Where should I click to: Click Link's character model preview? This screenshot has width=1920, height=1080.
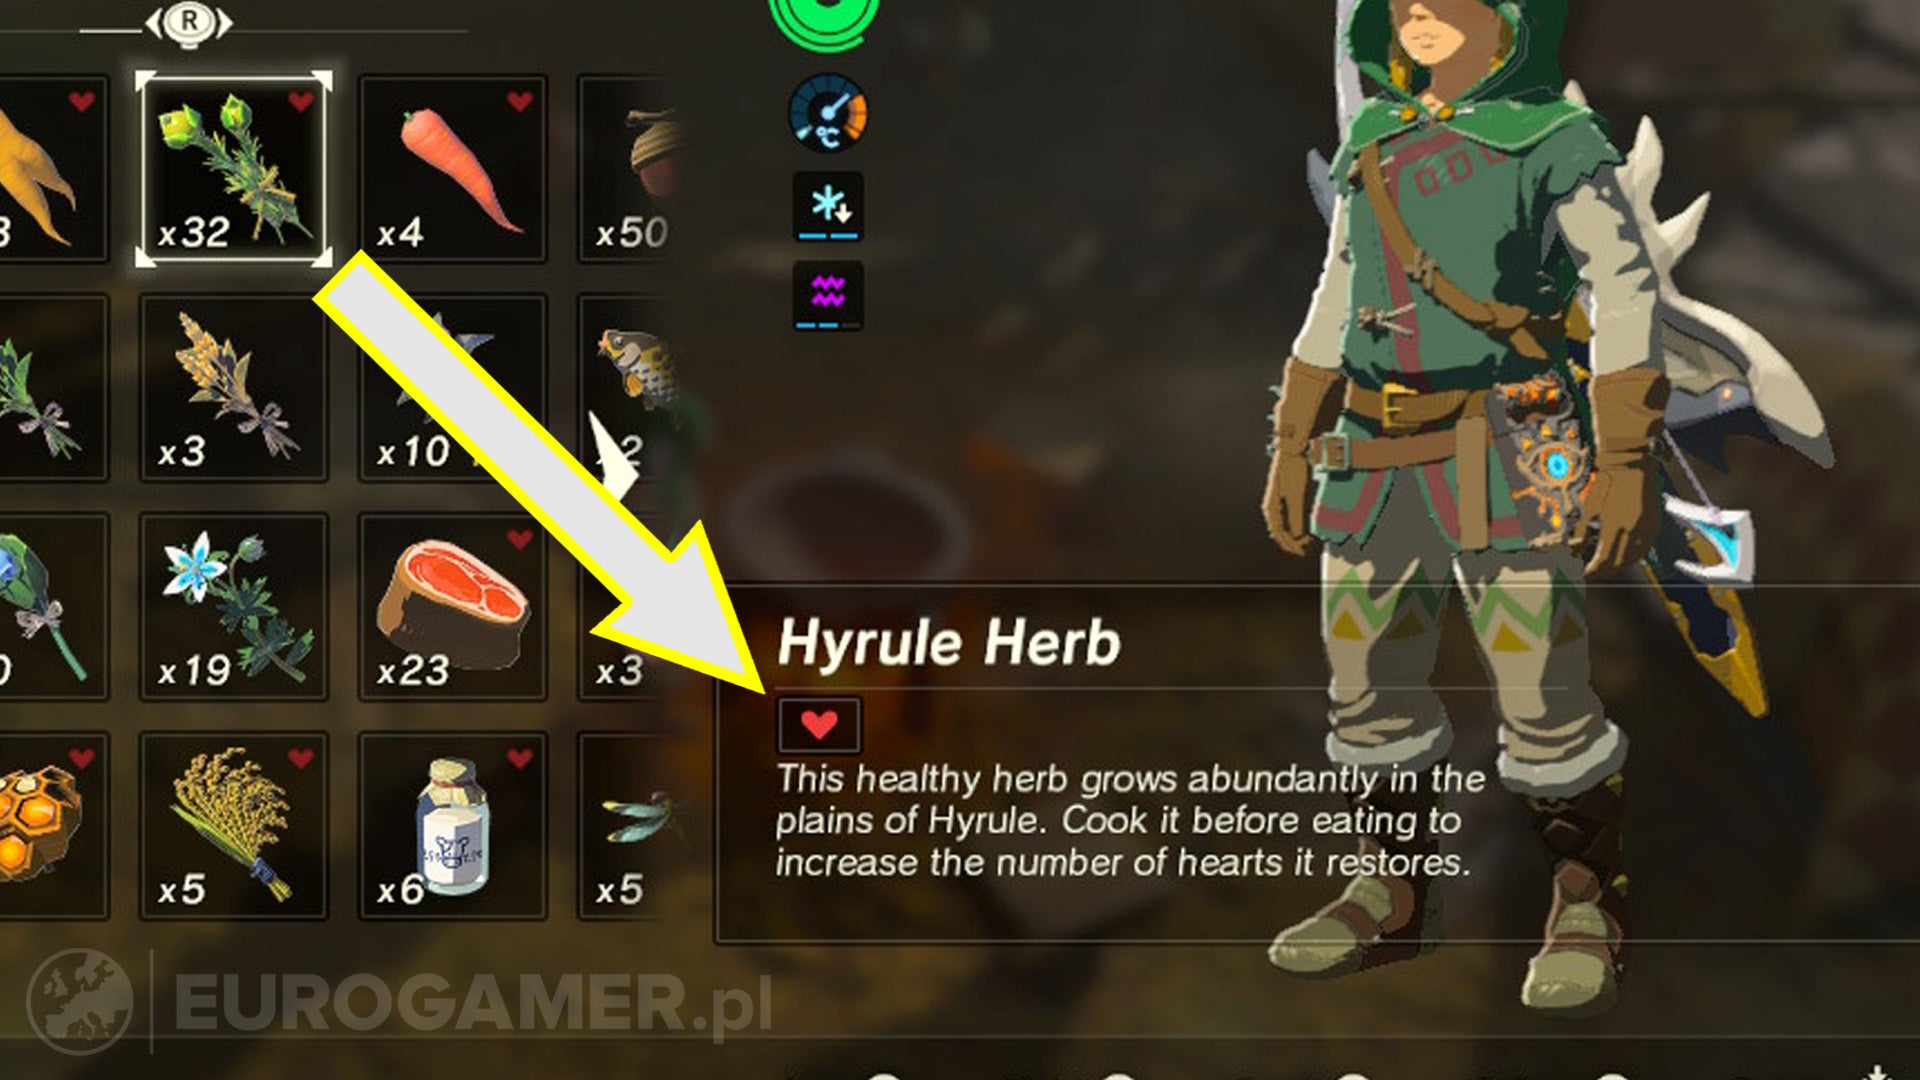coord(1540,500)
